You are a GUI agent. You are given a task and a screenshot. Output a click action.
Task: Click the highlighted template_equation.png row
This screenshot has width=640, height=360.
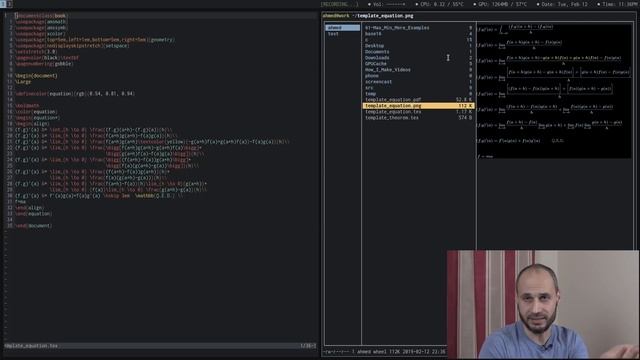point(418,106)
